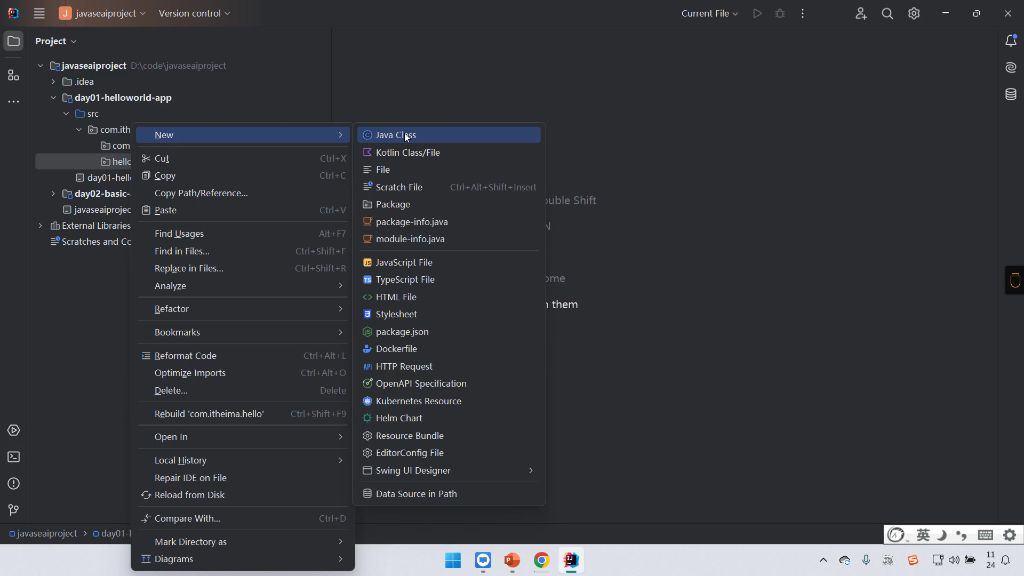Screen dimensions: 1024x576
Task: Open input method settings gear
Action: (1010, 535)
